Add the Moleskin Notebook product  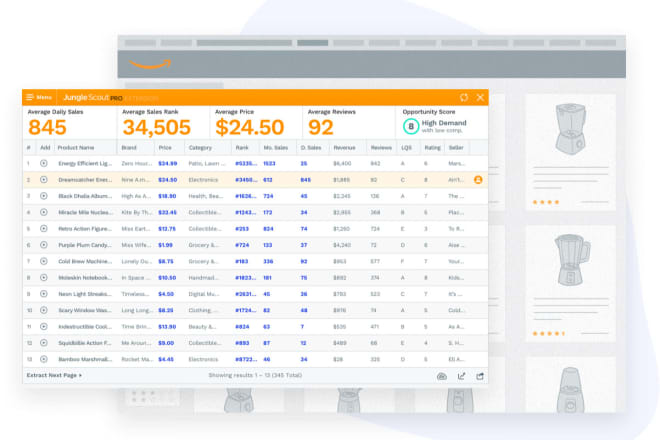coord(44,278)
